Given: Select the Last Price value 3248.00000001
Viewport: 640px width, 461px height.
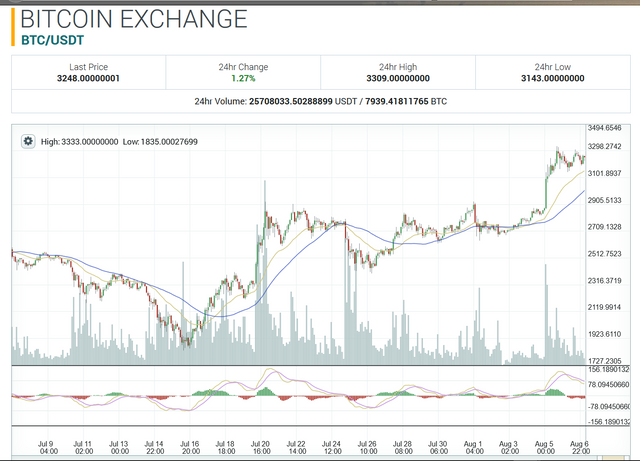Looking at the screenshot, I should (88, 78).
